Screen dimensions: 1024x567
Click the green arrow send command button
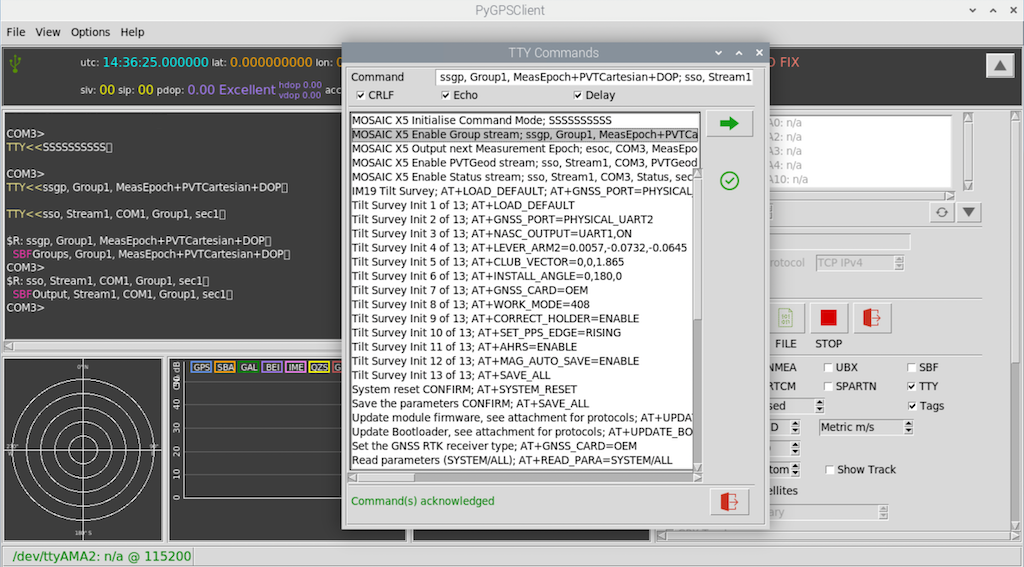point(729,123)
